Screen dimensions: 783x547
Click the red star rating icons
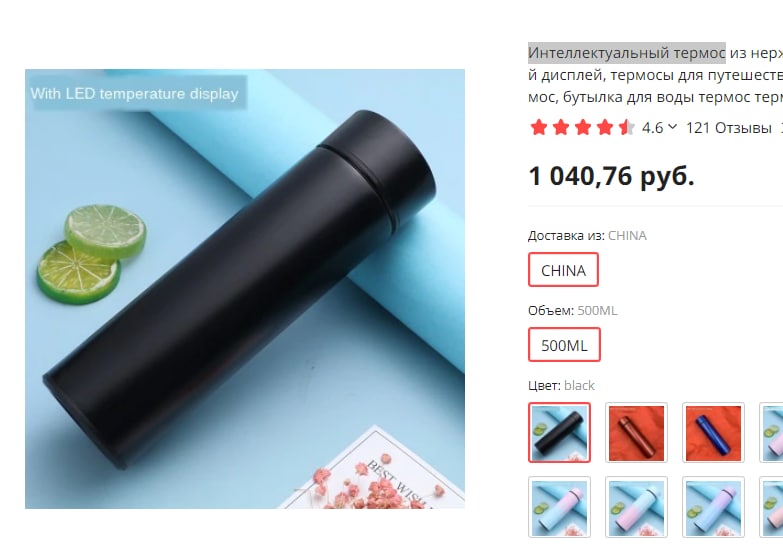[582, 127]
